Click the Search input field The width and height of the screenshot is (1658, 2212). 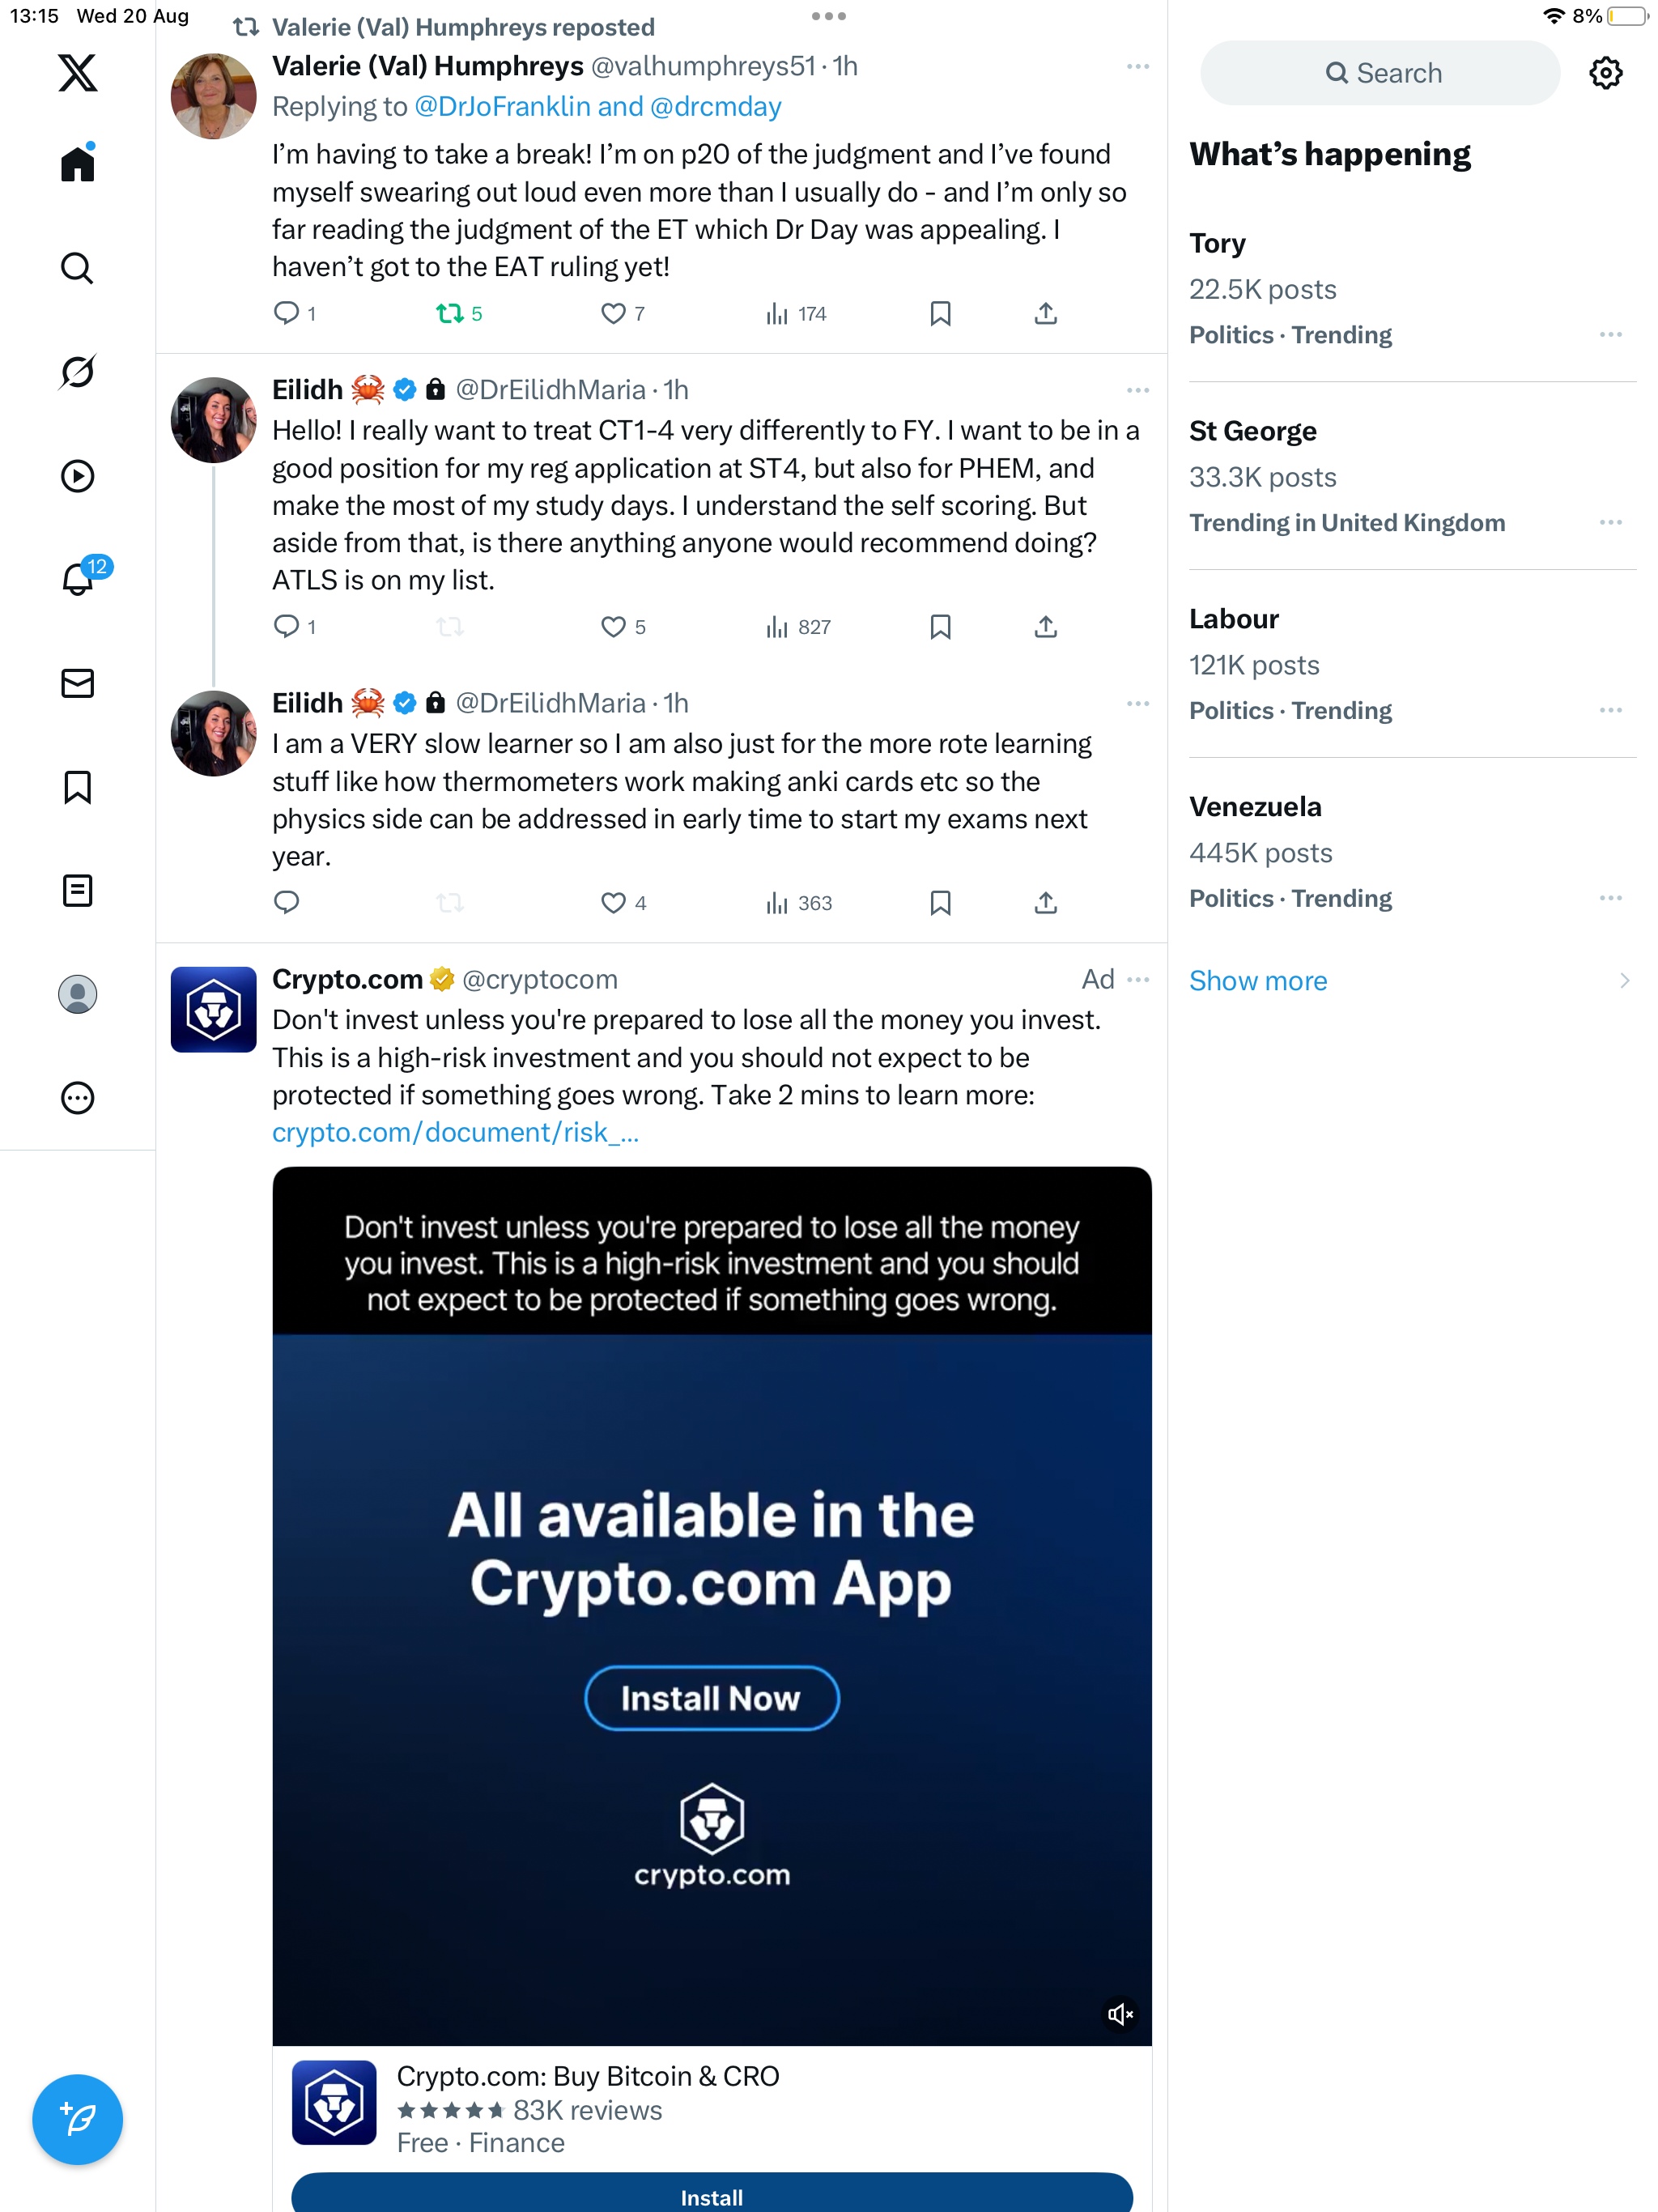pyautogui.click(x=1380, y=73)
